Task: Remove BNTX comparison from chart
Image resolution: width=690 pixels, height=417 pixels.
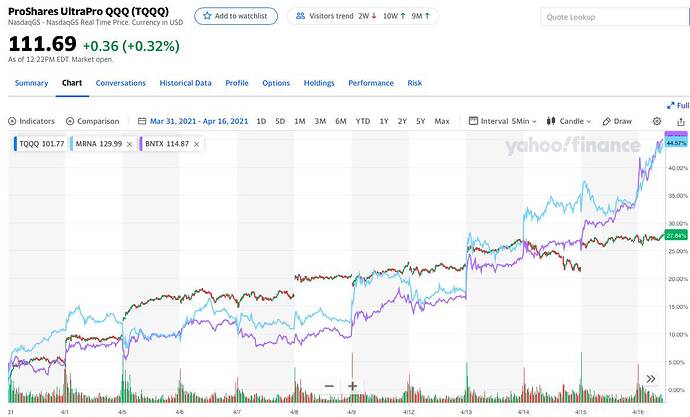Action: click(197, 144)
